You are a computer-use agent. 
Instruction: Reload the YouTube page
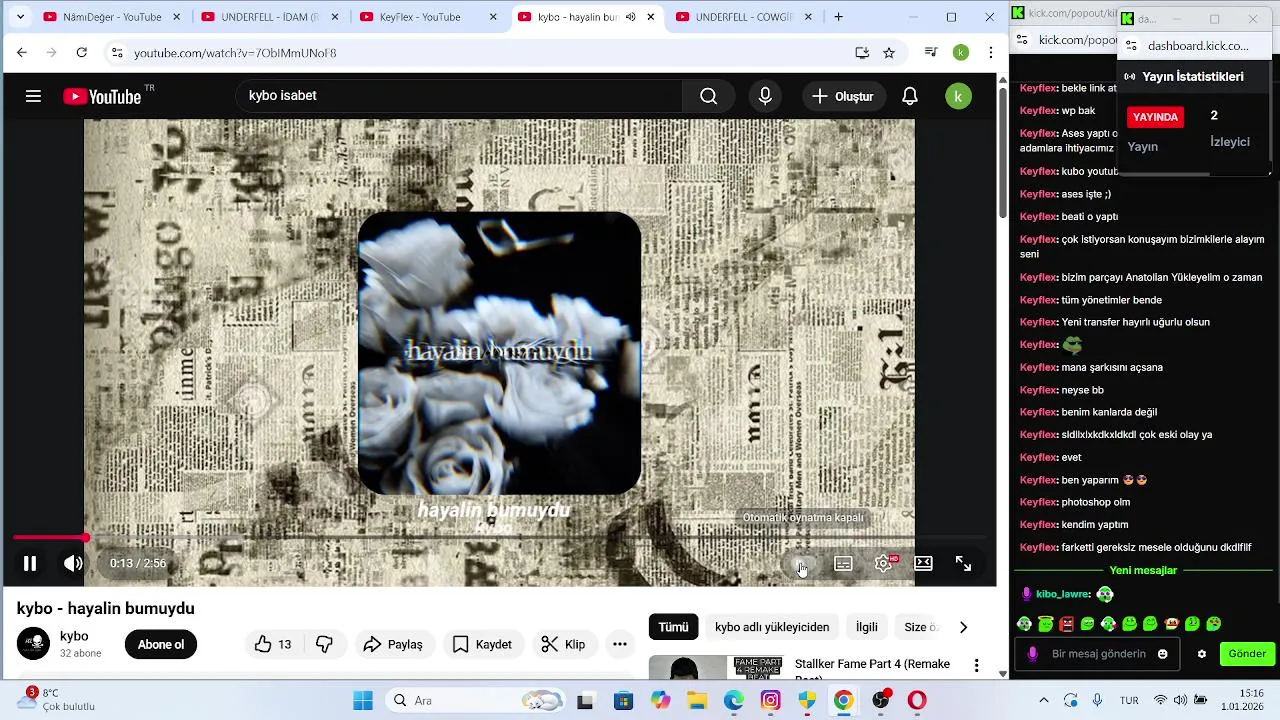[82, 53]
